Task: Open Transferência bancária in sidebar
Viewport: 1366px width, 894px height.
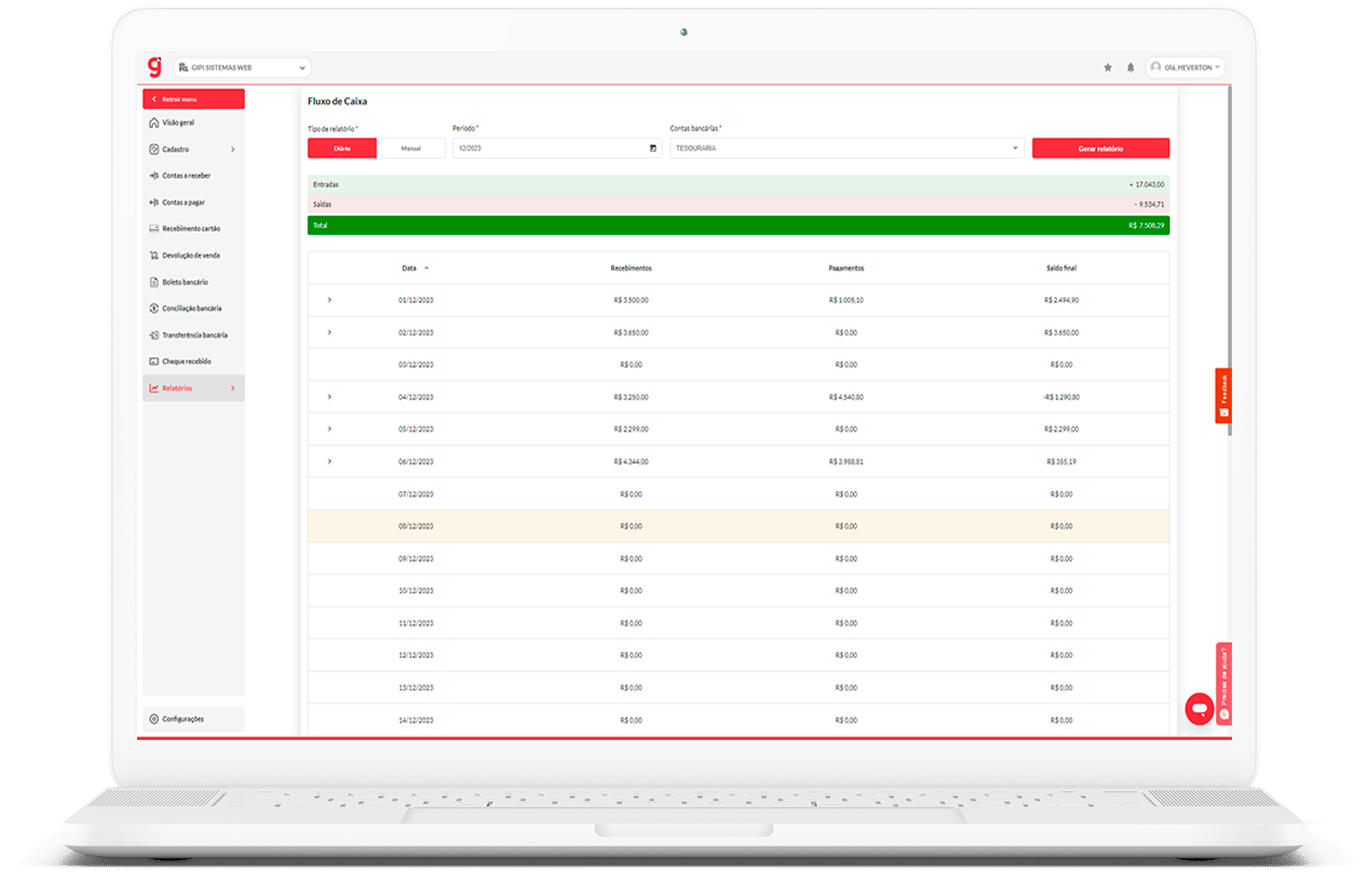Action: (193, 335)
